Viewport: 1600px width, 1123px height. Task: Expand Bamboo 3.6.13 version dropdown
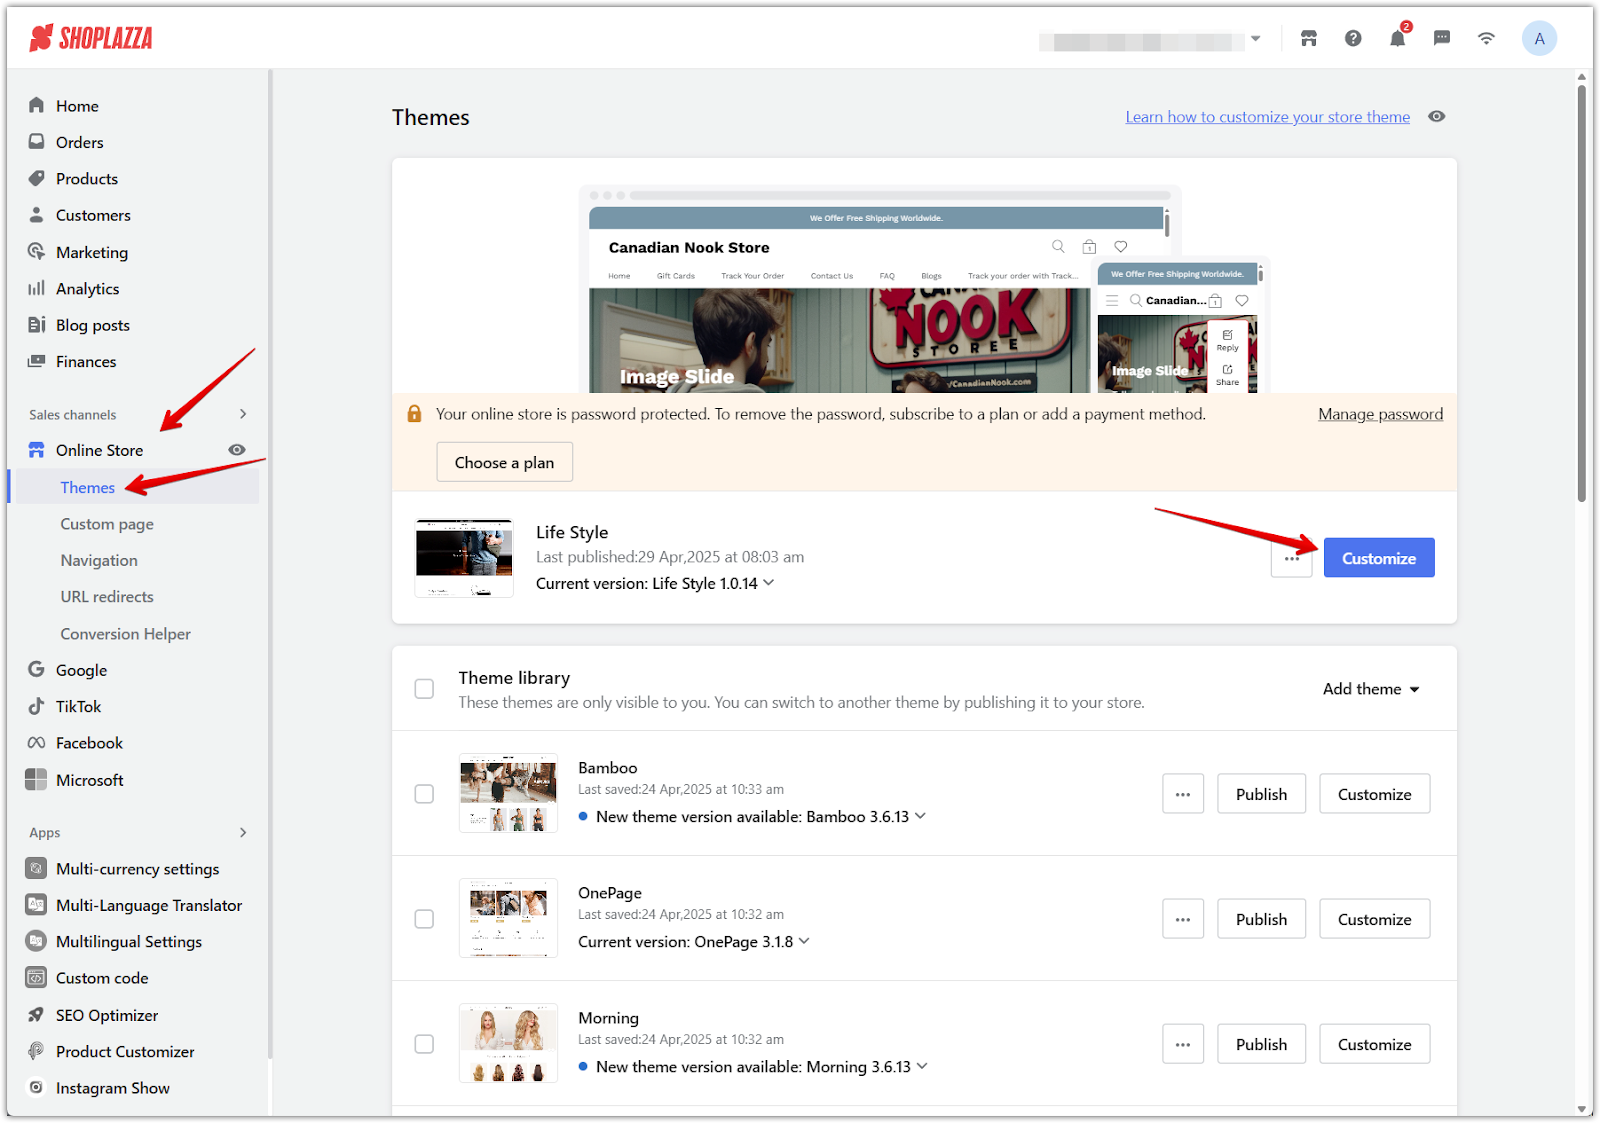[921, 816]
